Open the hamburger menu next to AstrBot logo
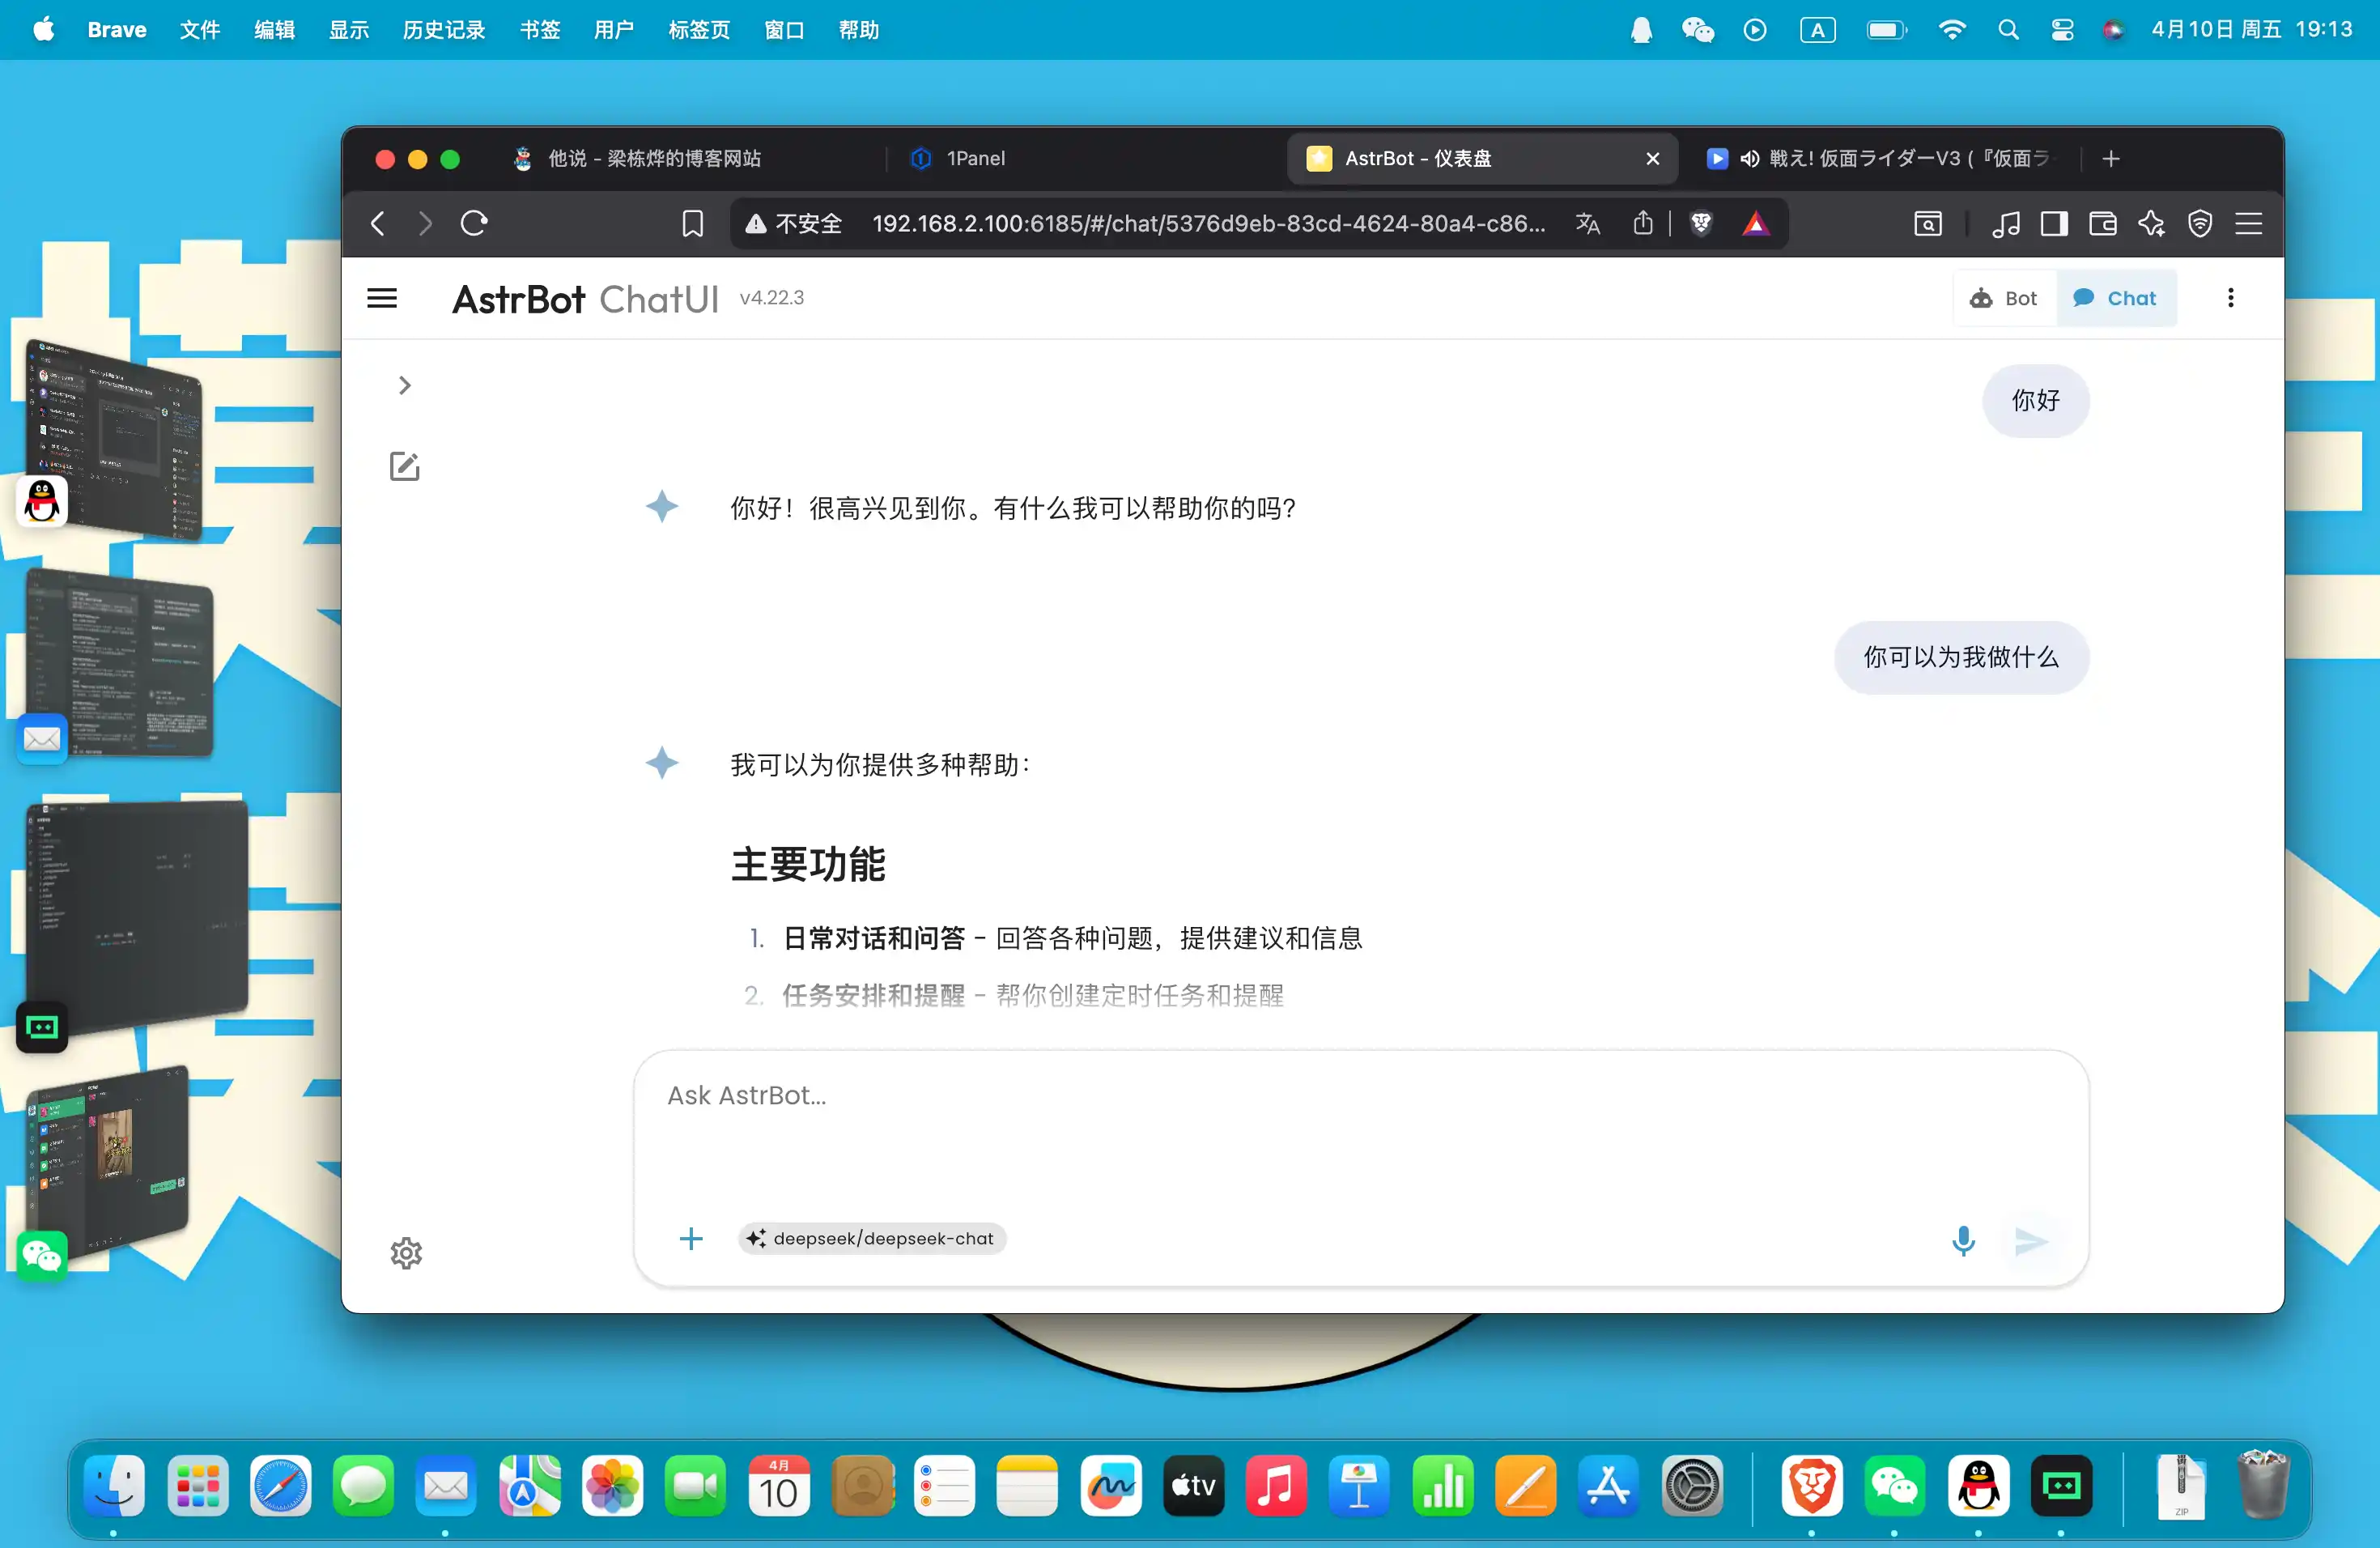The height and width of the screenshot is (1548, 2380). tap(382, 298)
